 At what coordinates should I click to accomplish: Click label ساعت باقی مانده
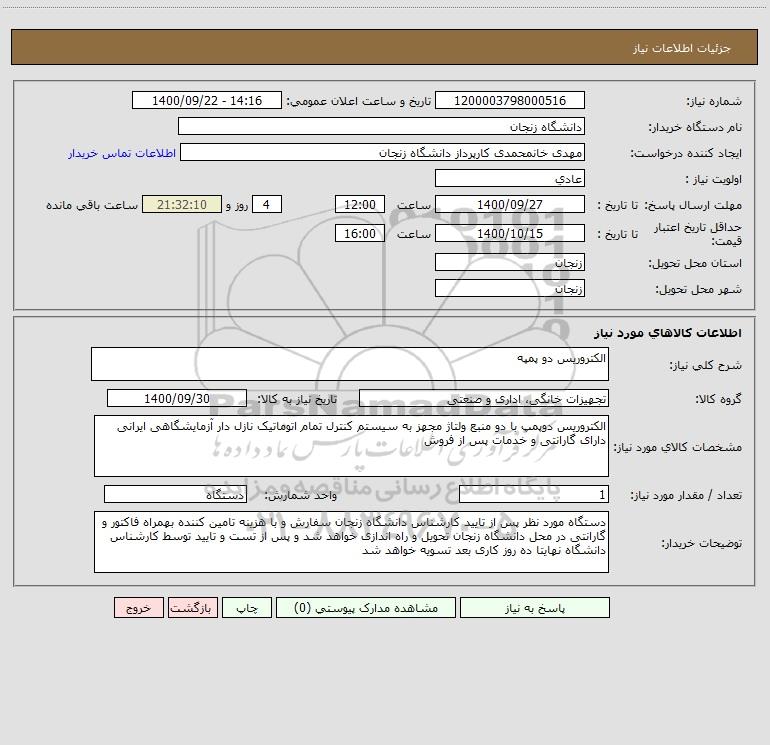92,205
